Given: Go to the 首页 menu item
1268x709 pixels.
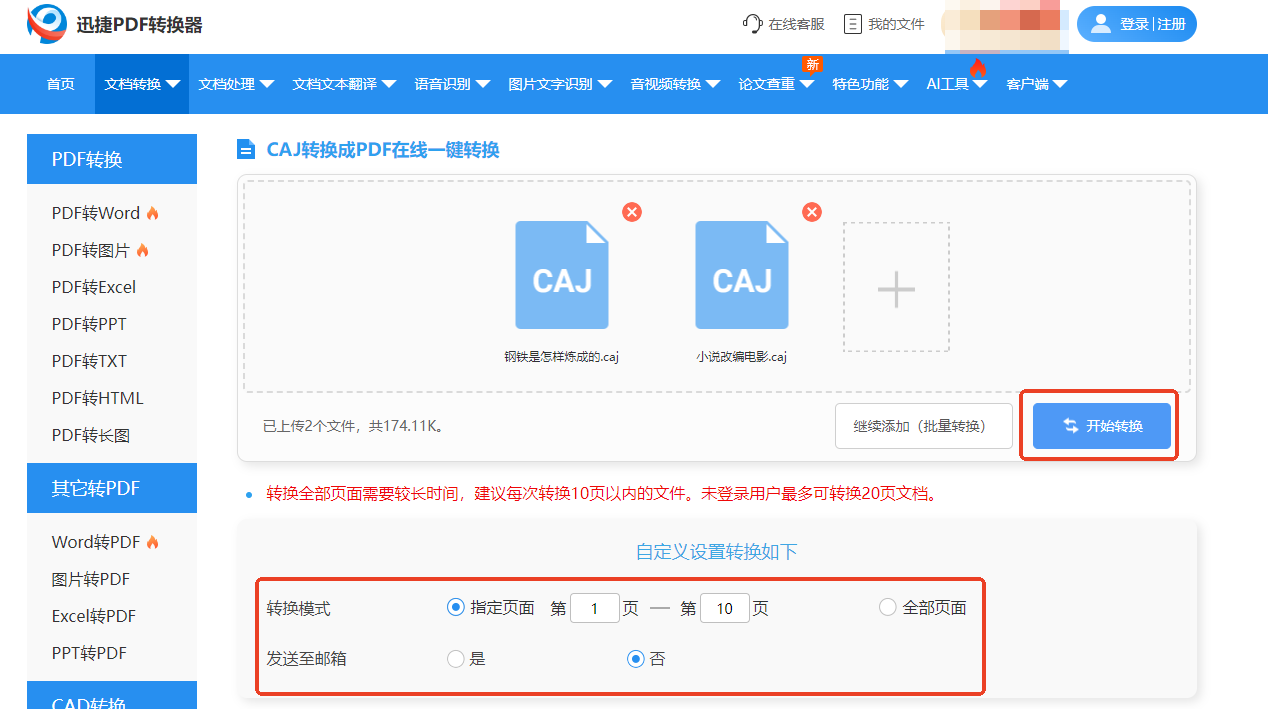Looking at the screenshot, I should pyautogui.click(x=60, y=84).
